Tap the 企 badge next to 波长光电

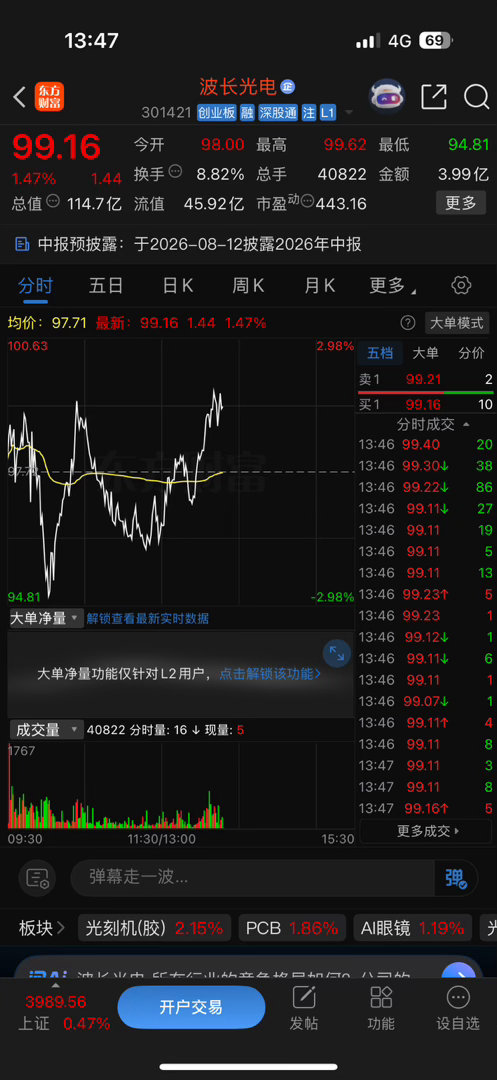pyautogui.click(x=287, y=87)
